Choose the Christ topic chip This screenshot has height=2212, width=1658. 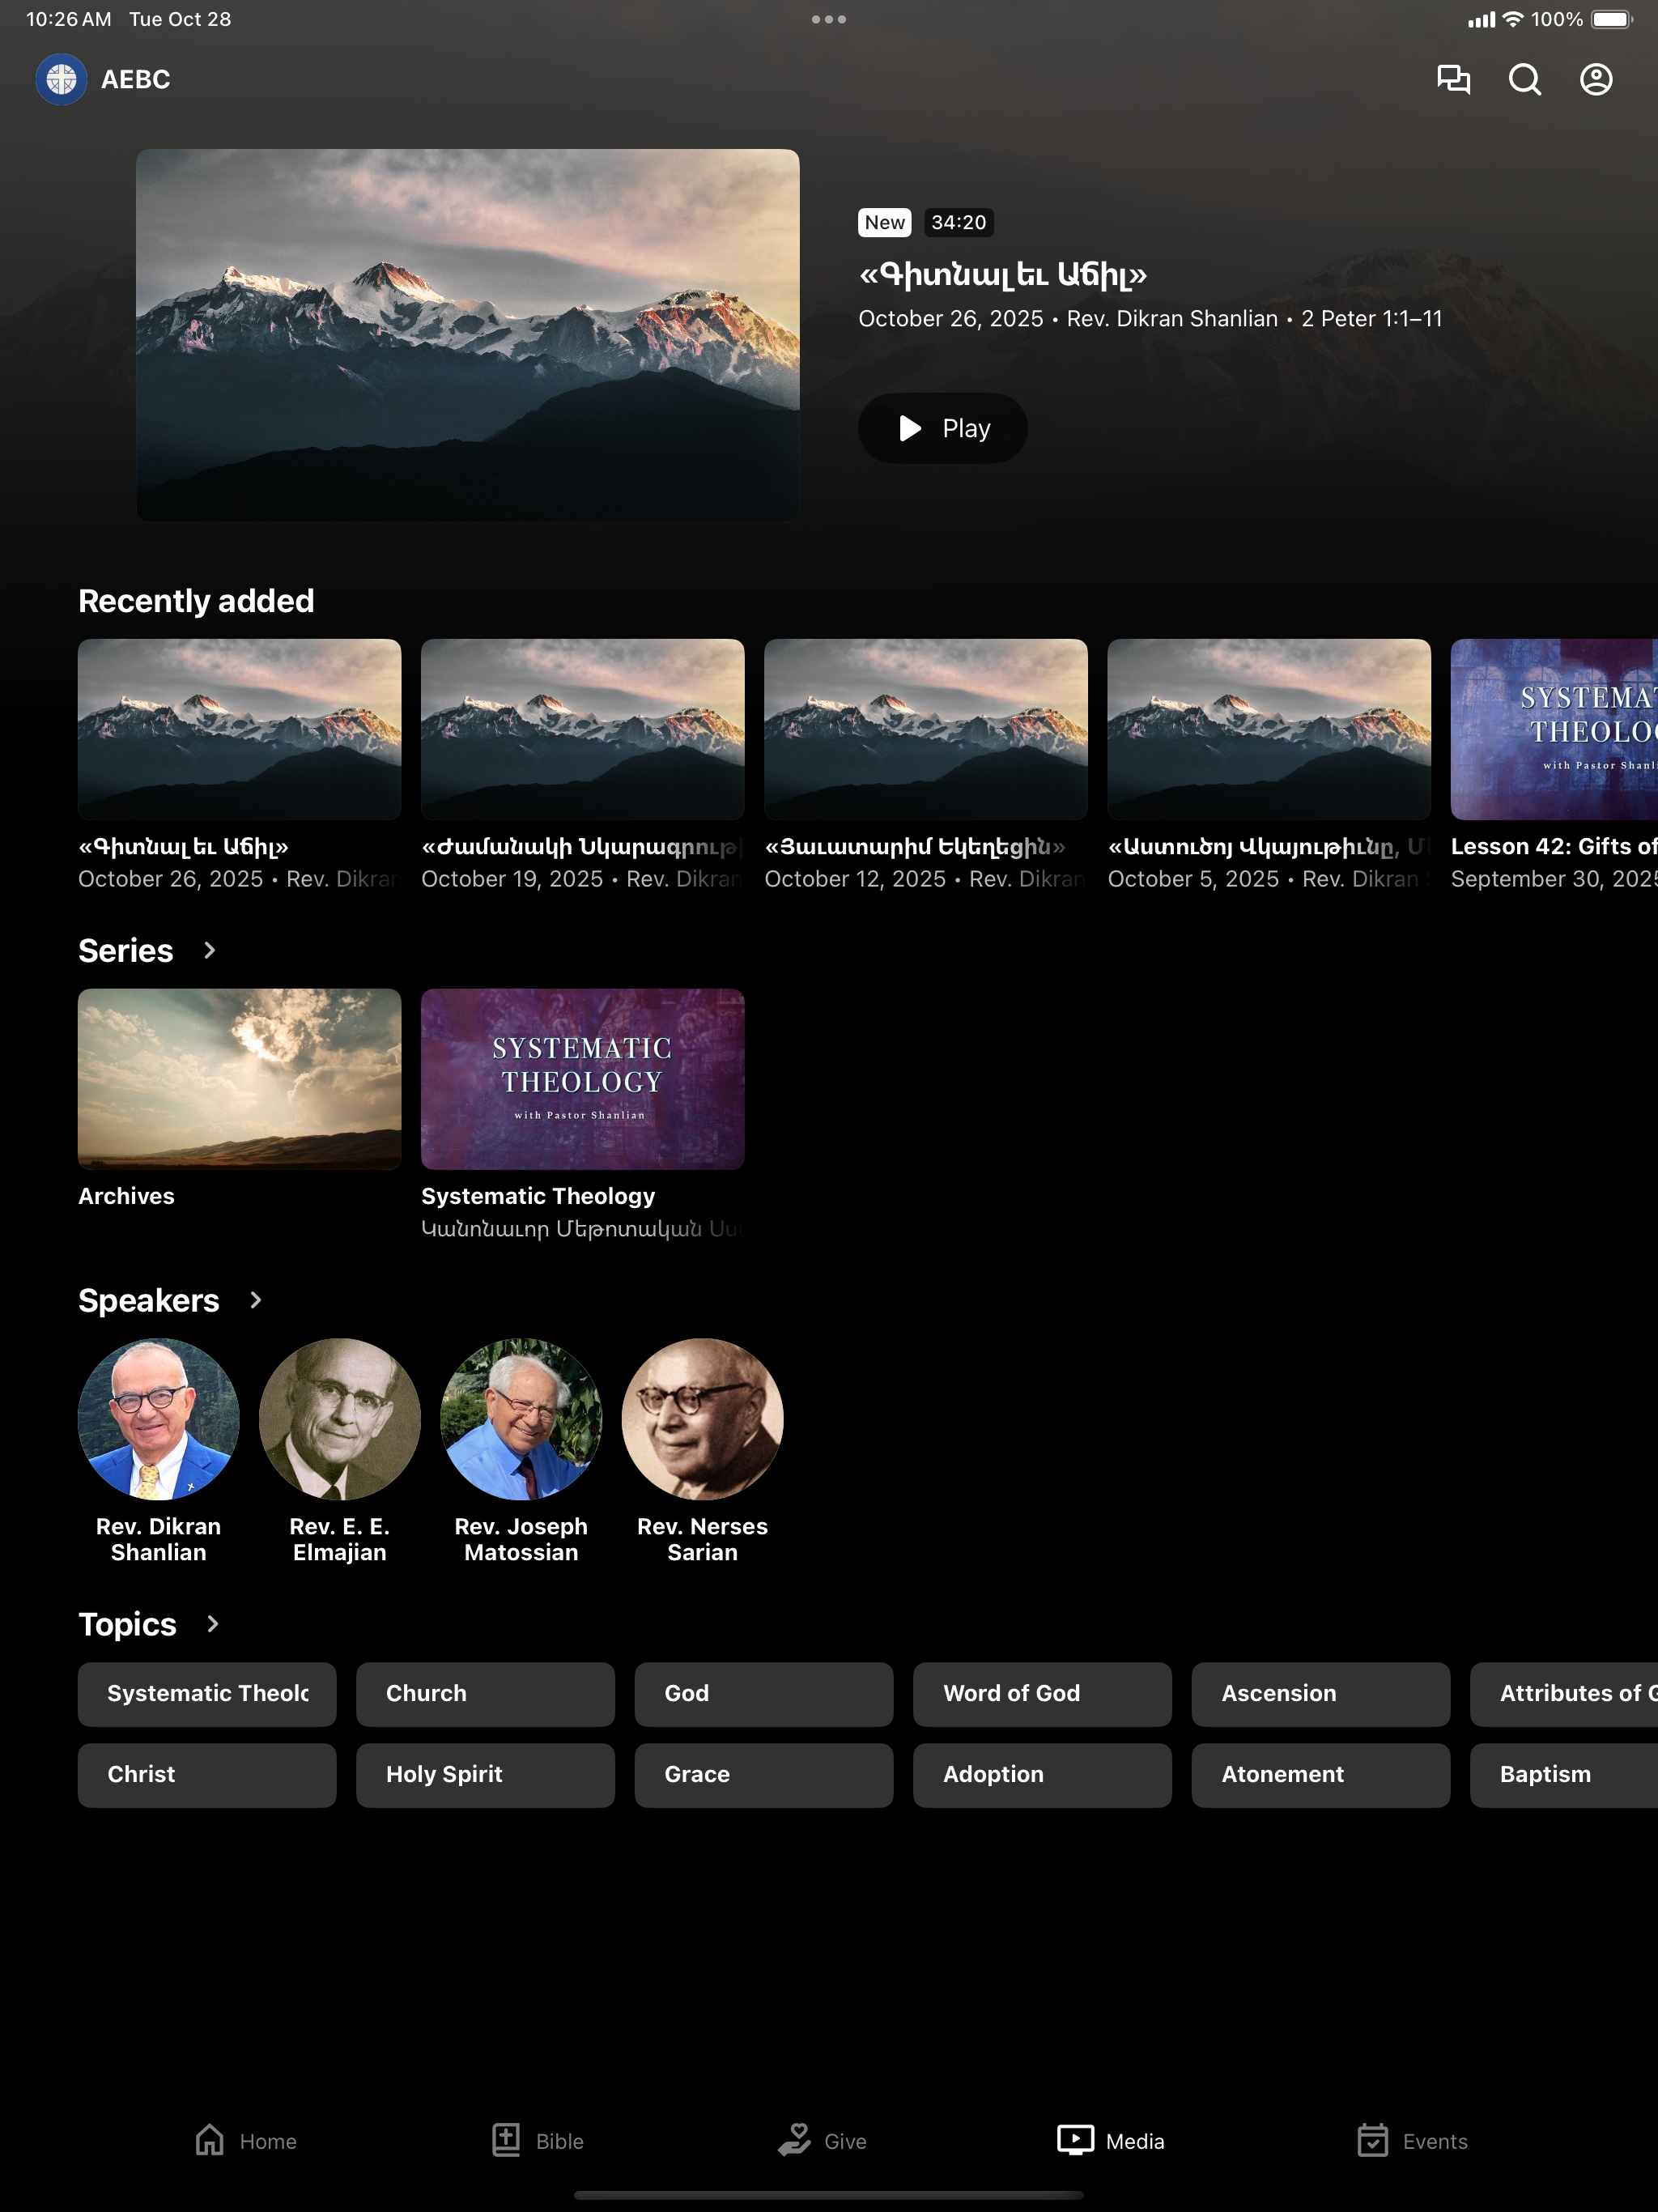pos(207,1775)
